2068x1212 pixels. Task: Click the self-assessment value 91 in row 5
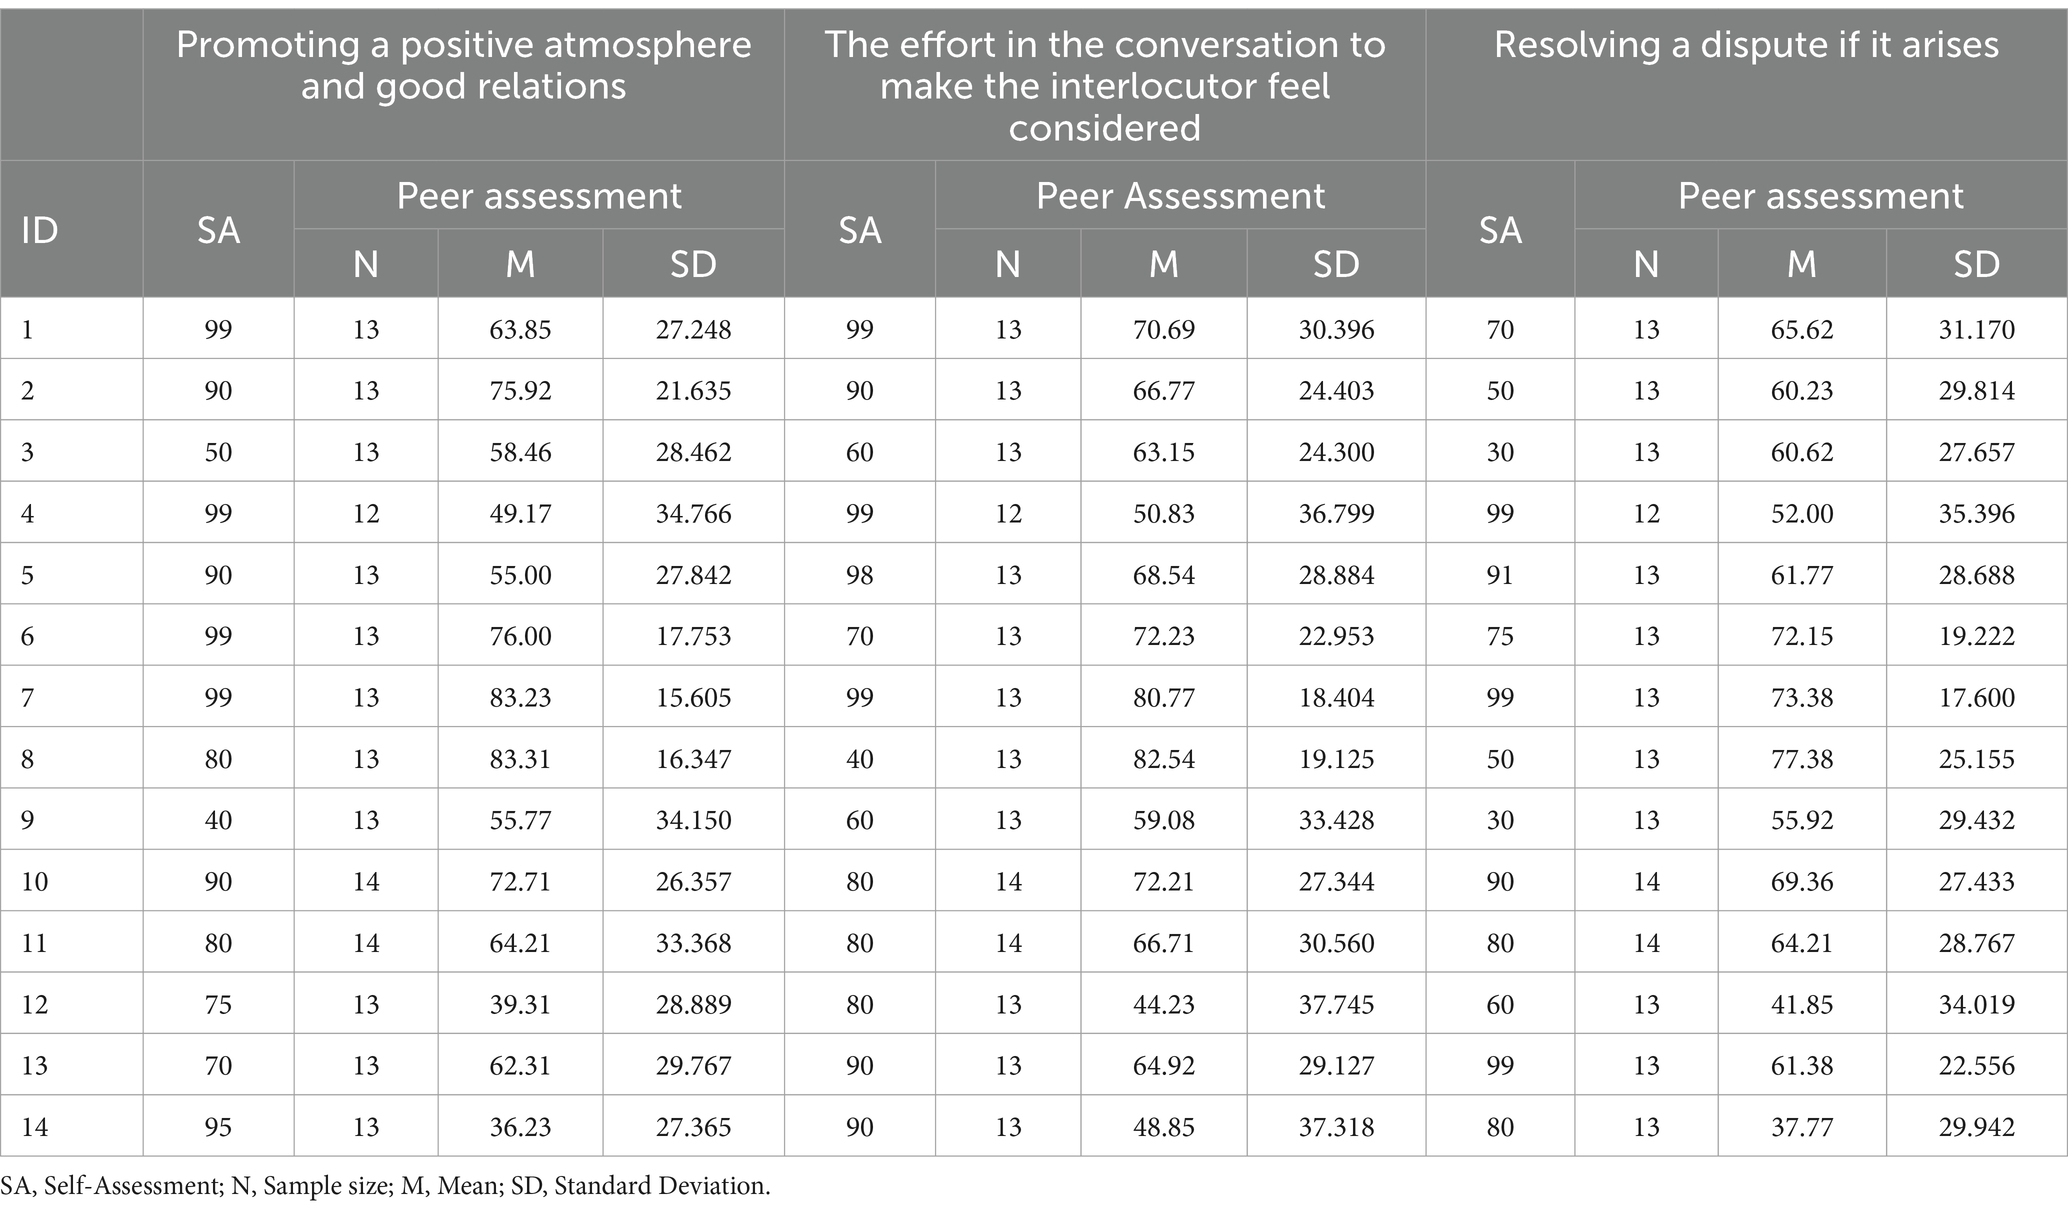[x=1500, y=575]
